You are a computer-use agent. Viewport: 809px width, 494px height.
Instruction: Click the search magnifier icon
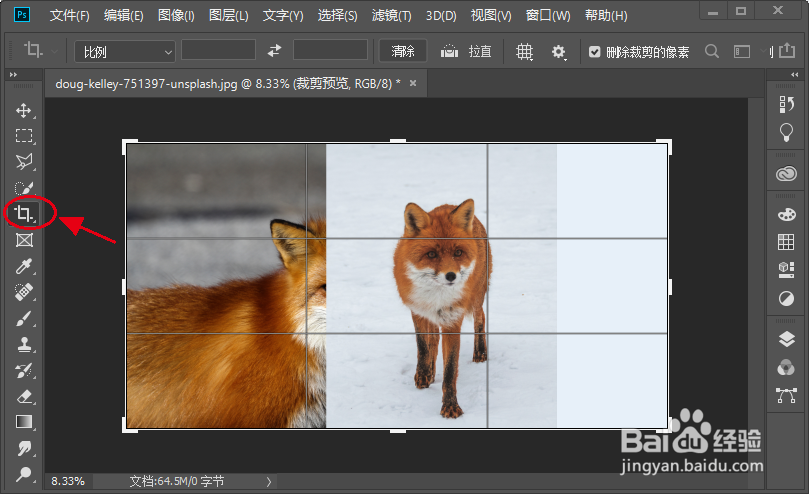tap(712, 51)
